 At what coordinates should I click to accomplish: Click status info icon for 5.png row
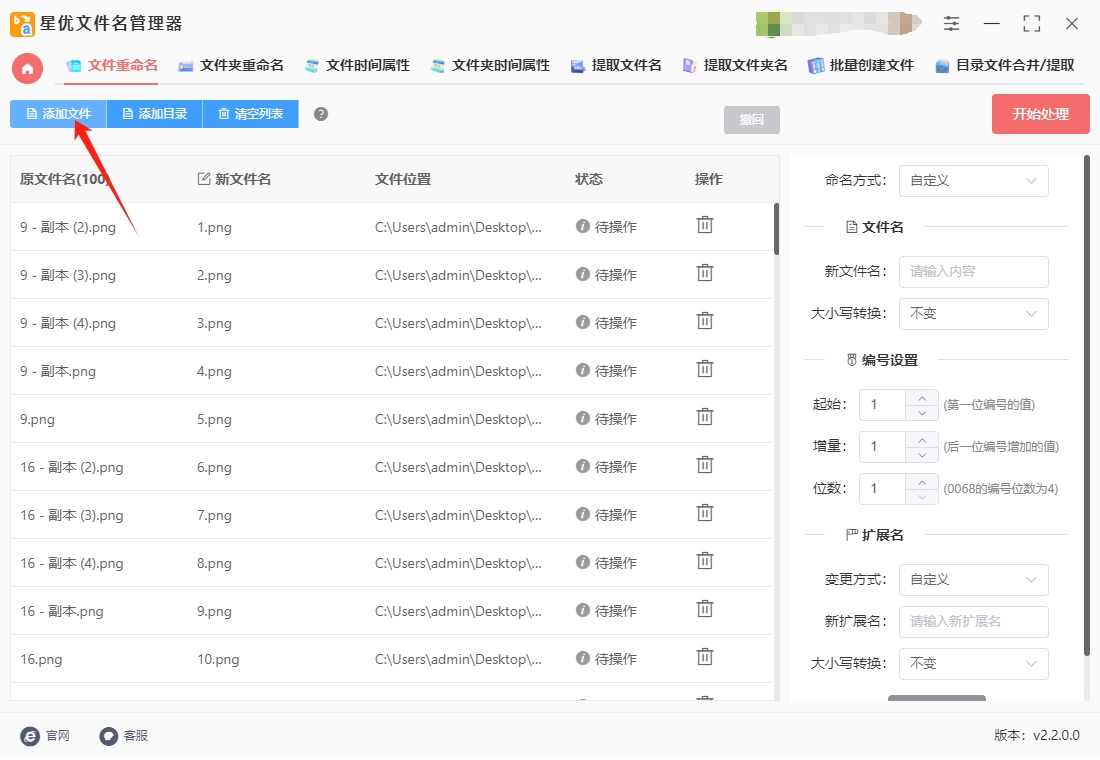click(582, 418)
